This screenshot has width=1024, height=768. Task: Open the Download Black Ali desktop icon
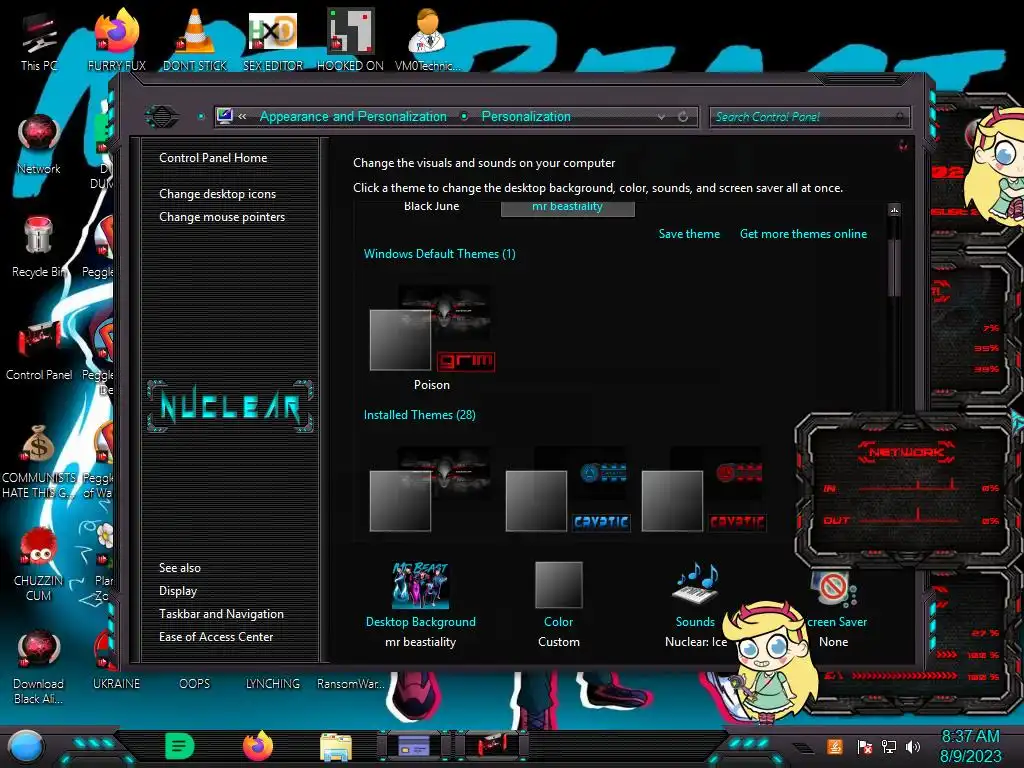point(39,667)
